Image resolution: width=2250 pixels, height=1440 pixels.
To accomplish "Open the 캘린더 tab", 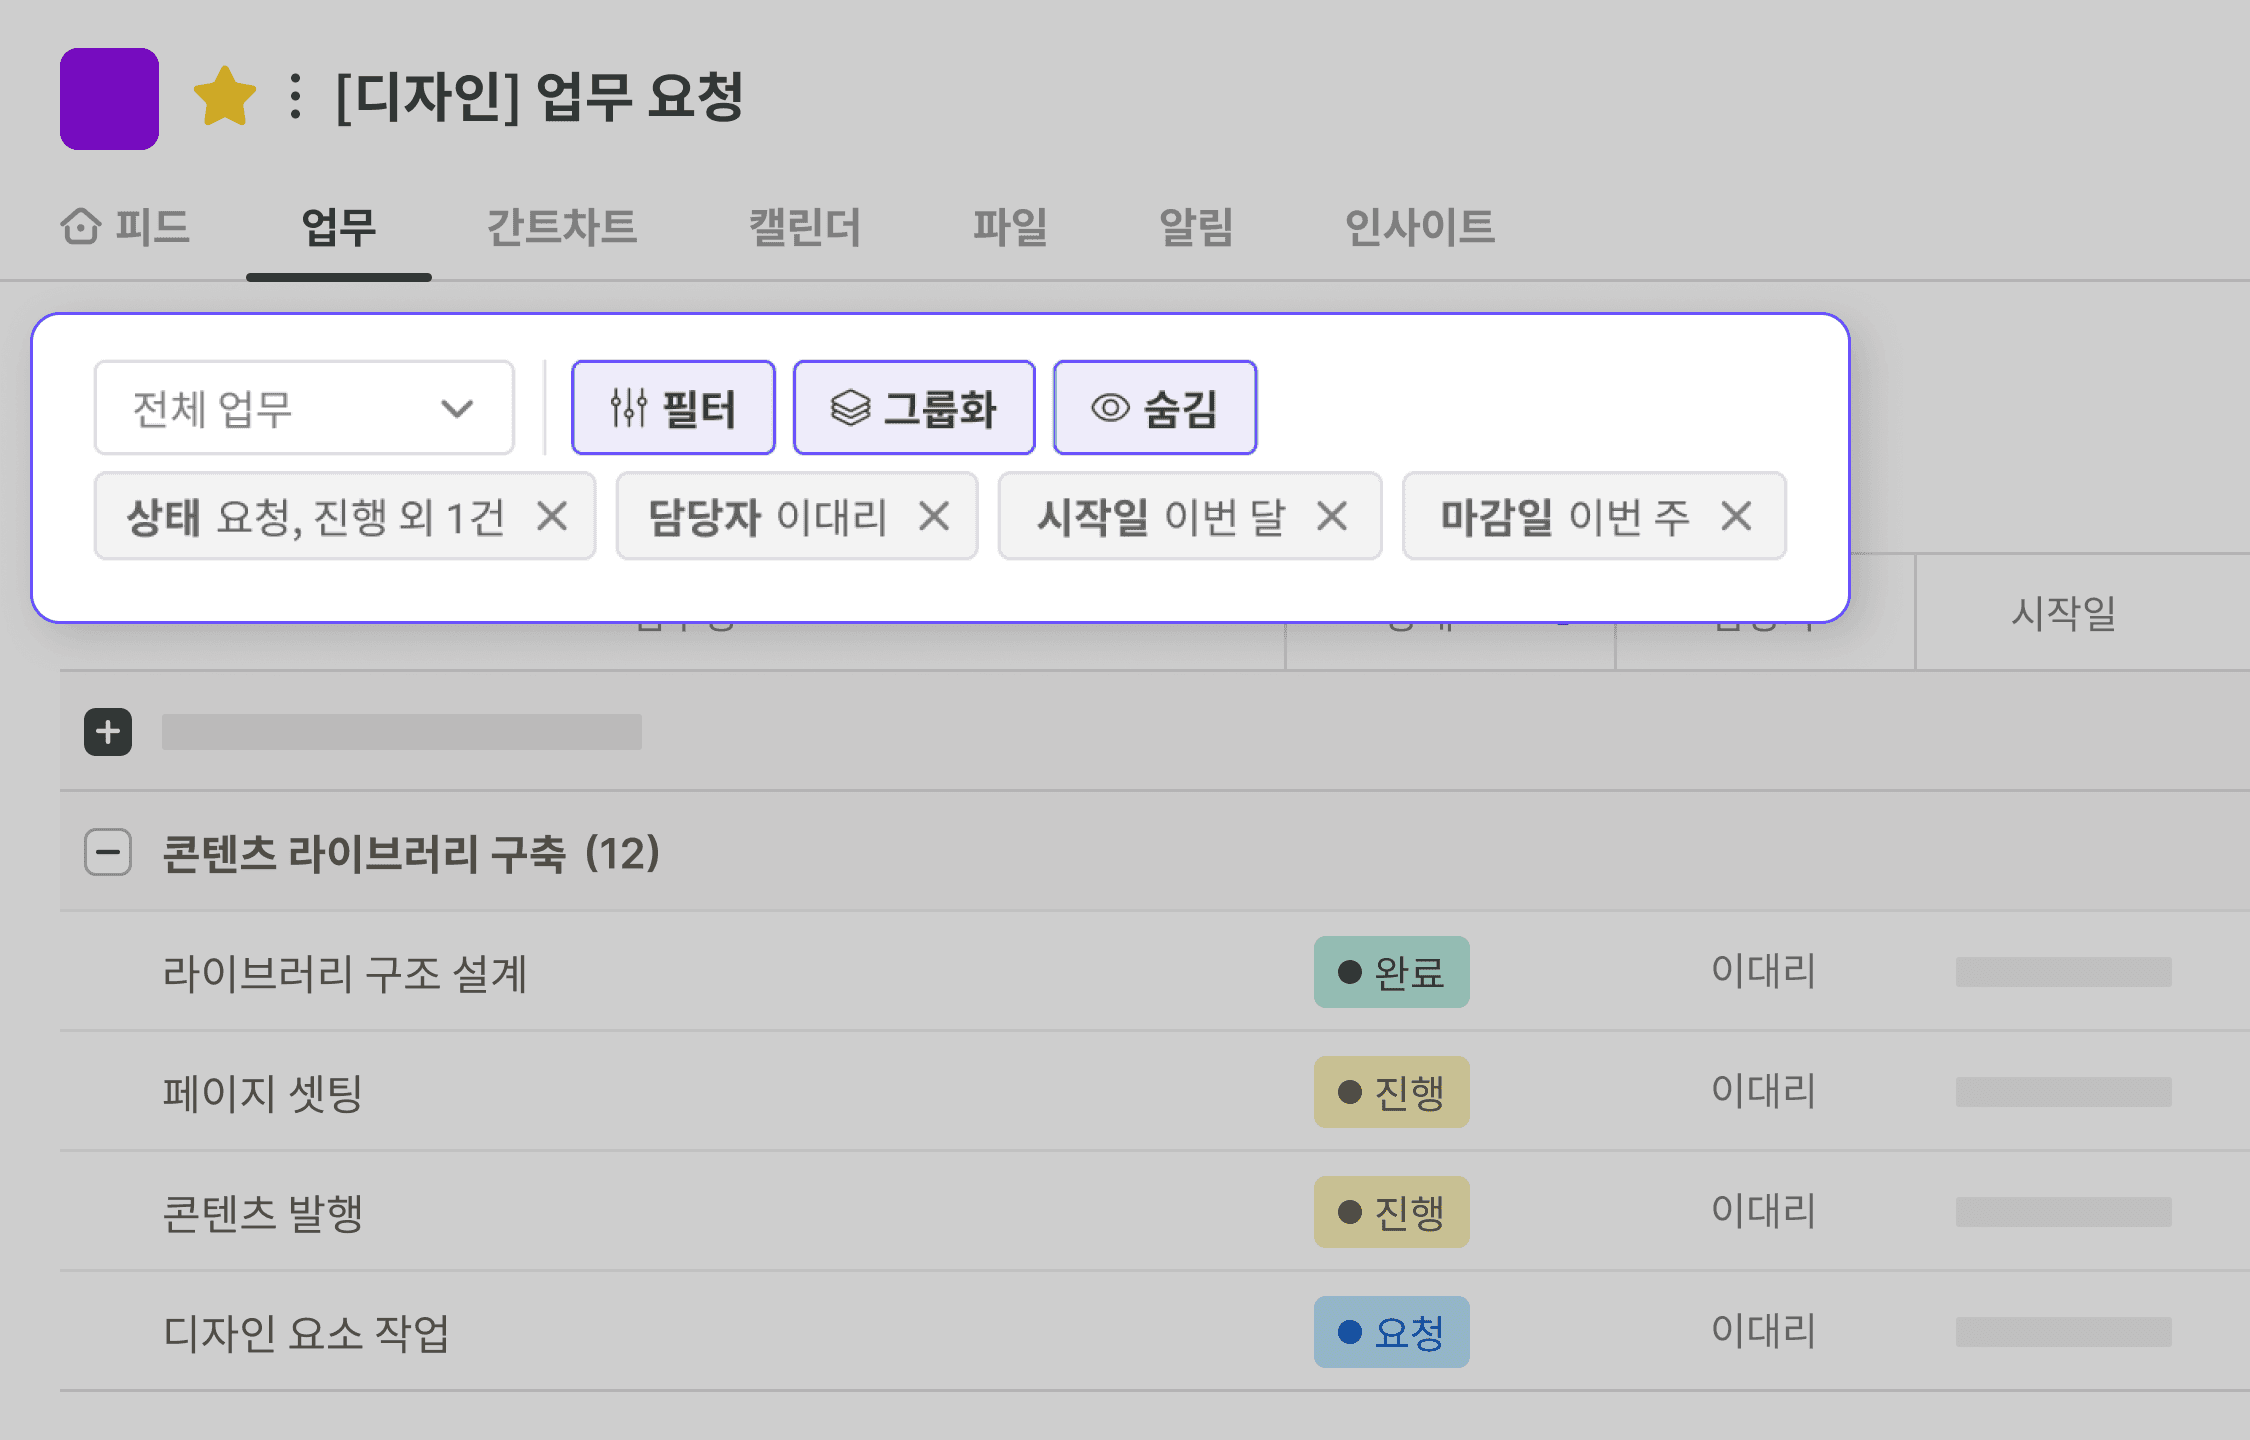I will coord(805,227).
